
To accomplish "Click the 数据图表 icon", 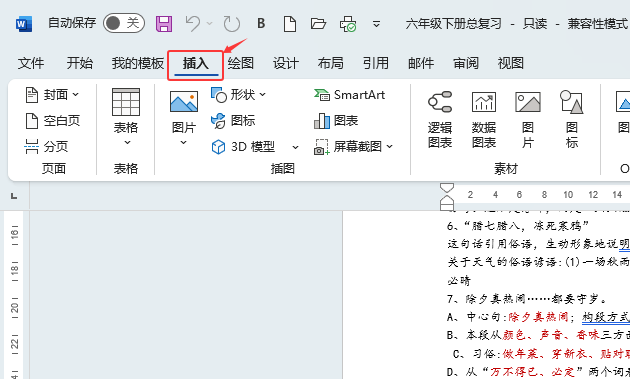I will [x=484, y=102].
